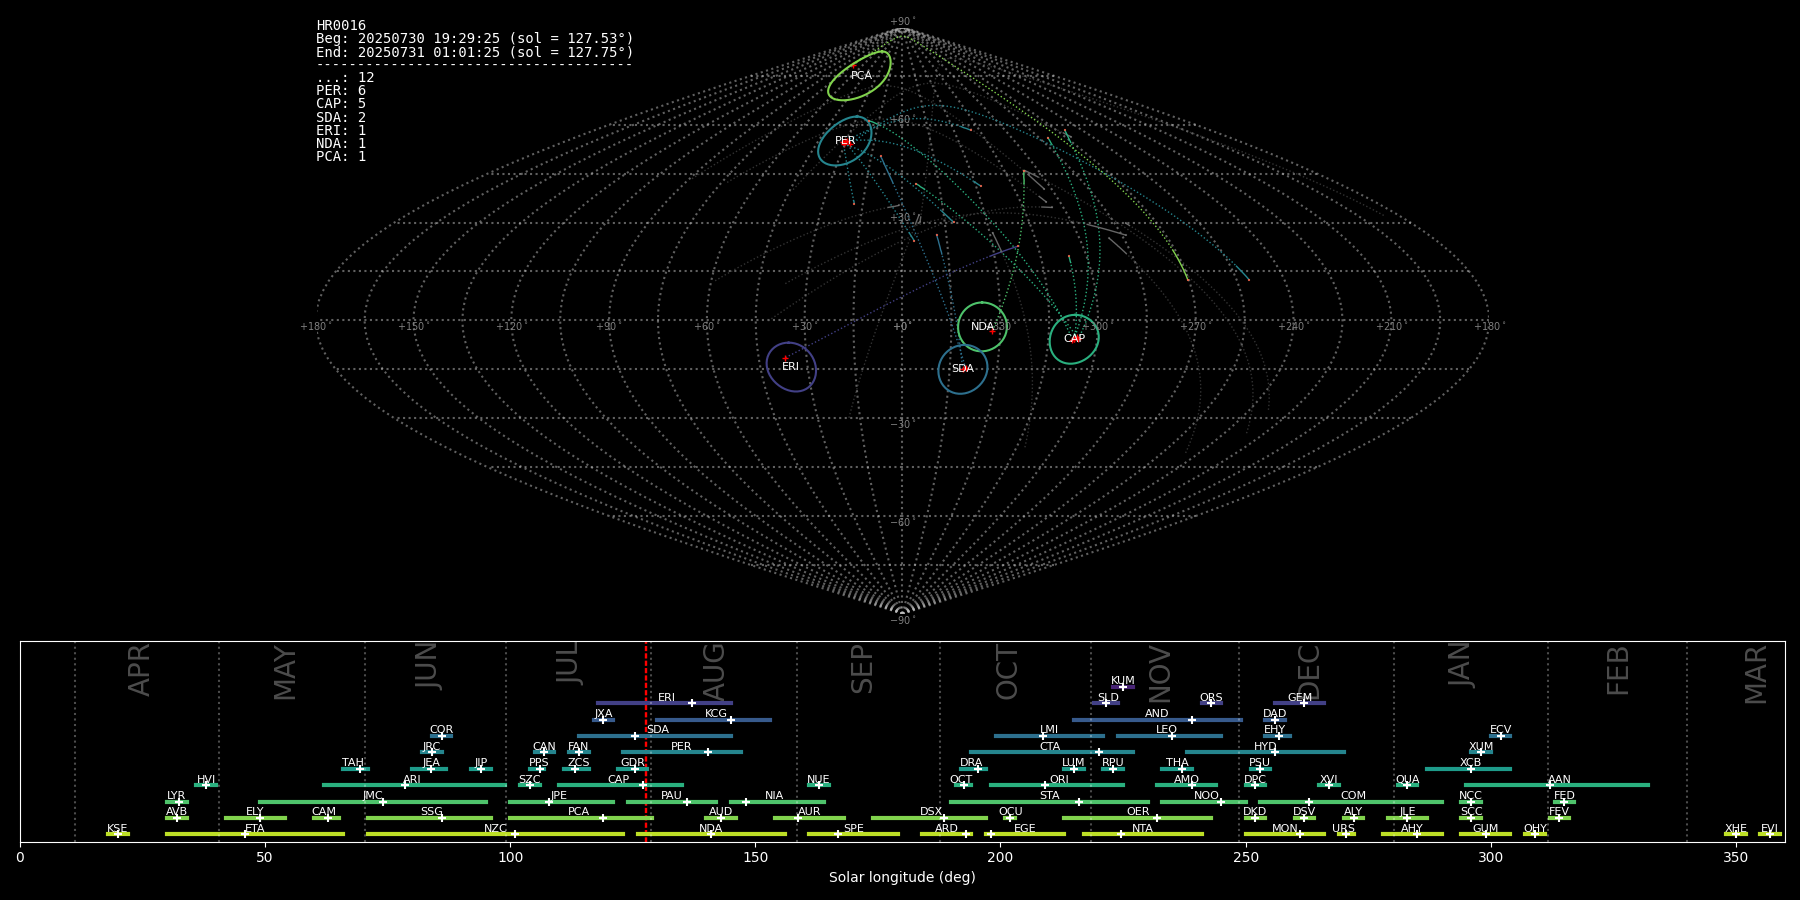1800x900 pixels.
Task: Select the 'End: 20250731 01:01:25' line
Action: [x=475, y=52]
